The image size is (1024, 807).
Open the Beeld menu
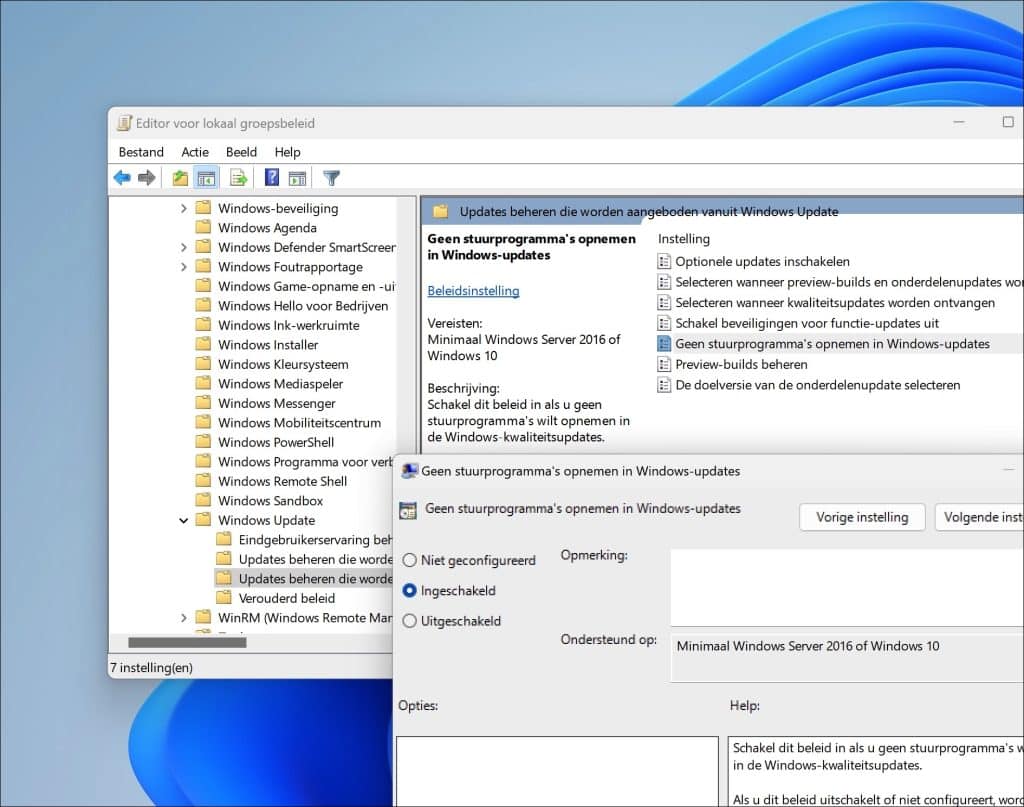241,152
